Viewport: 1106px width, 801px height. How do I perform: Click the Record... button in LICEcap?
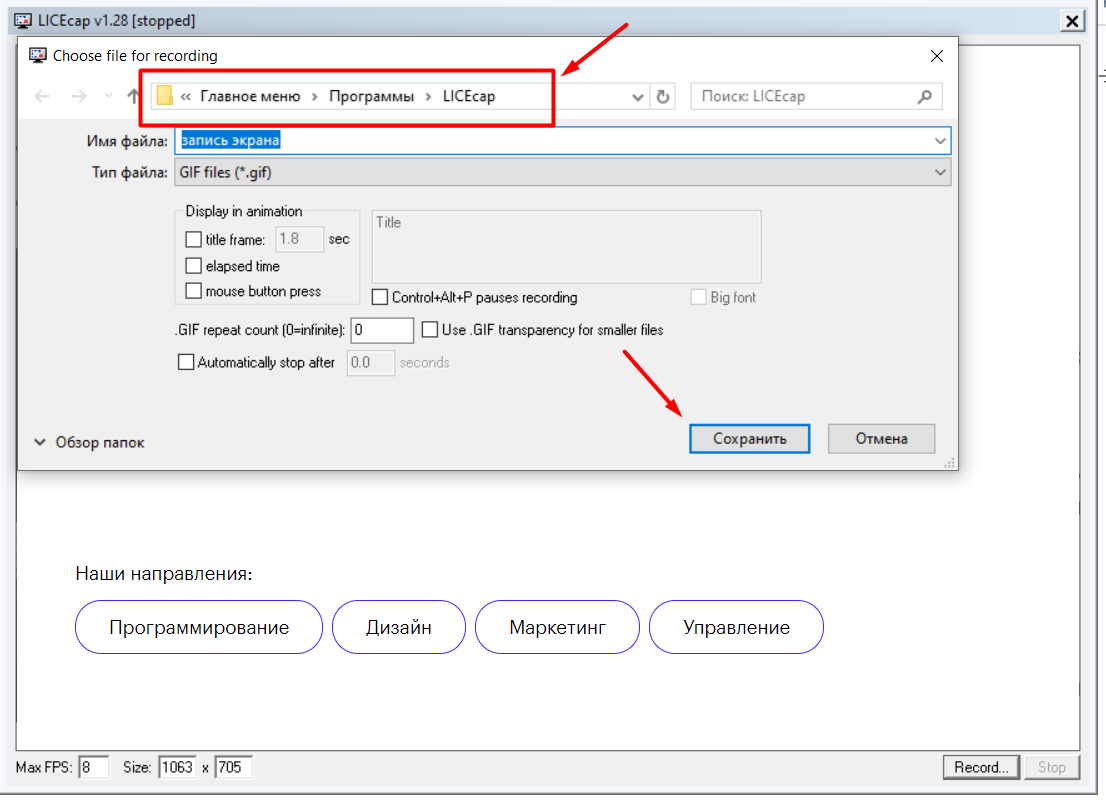(981, 767)
